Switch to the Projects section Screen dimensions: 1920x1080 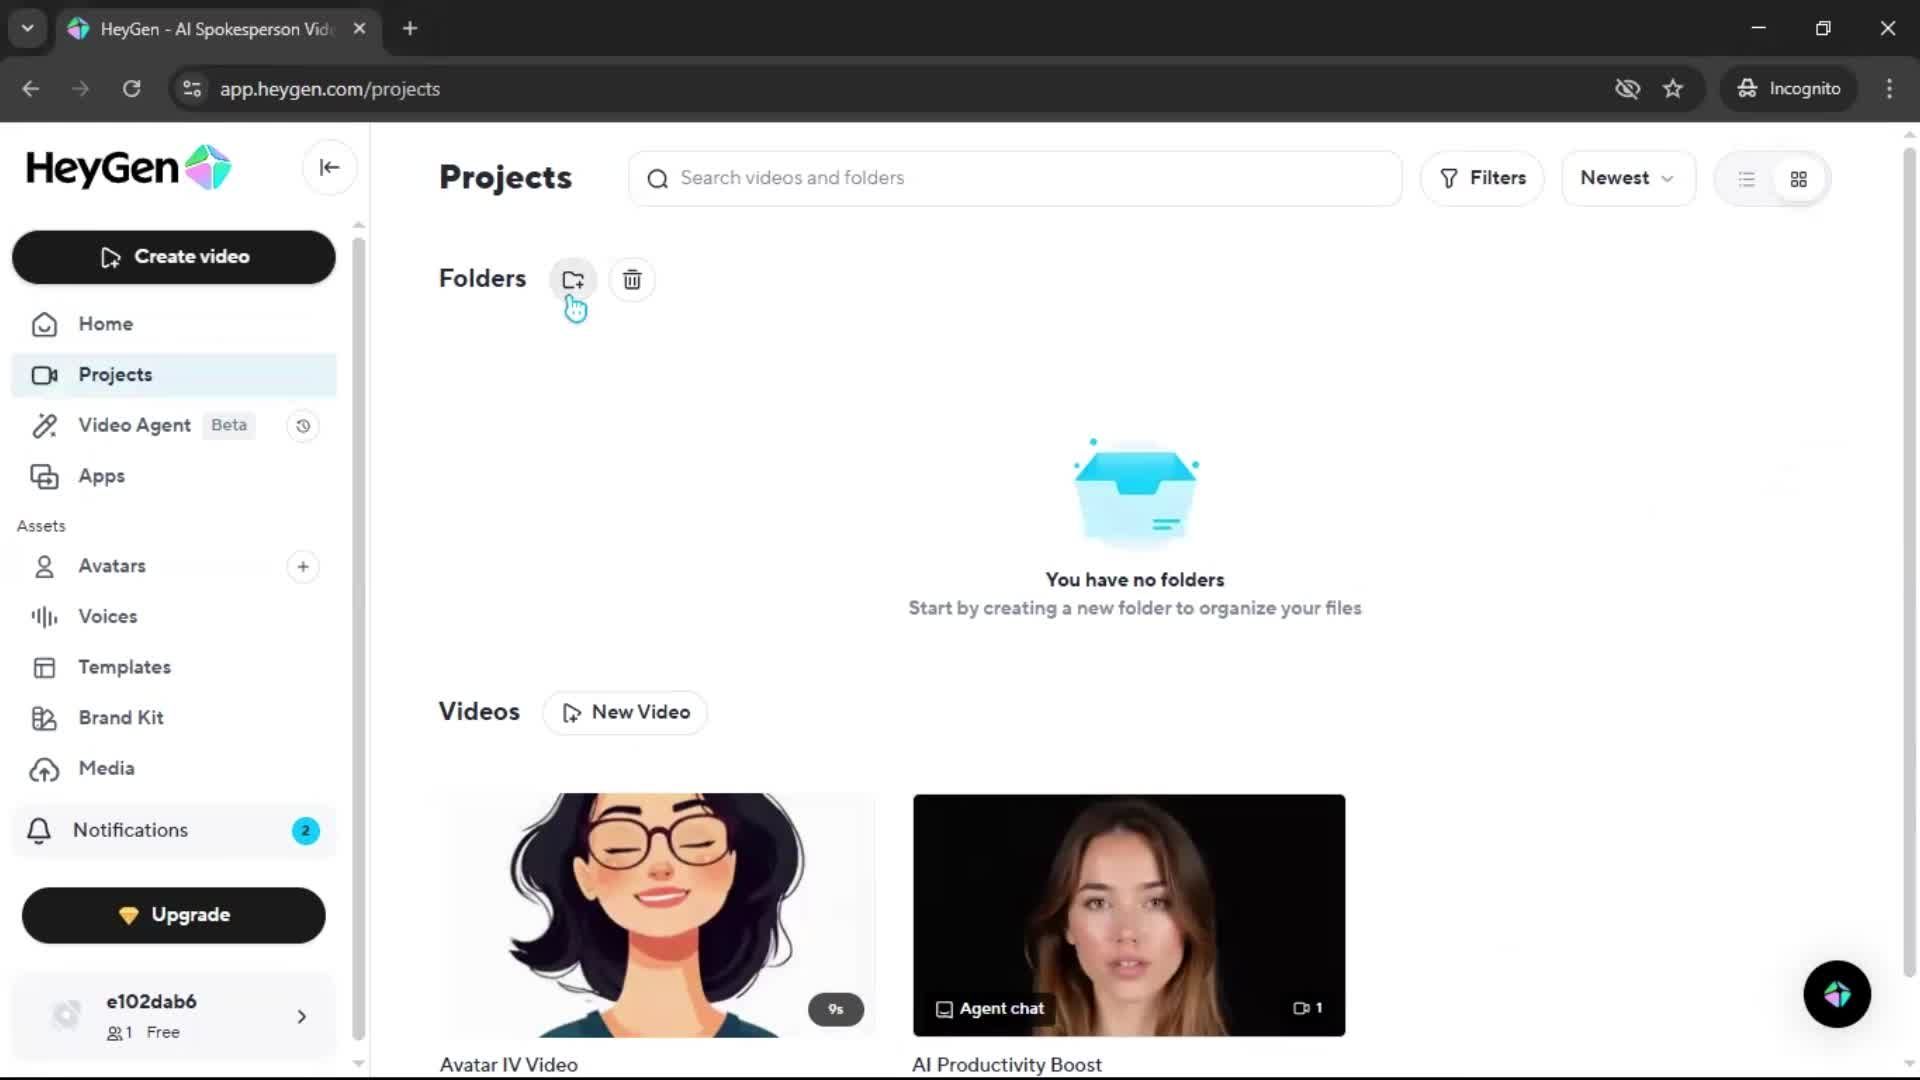point(115,375)
